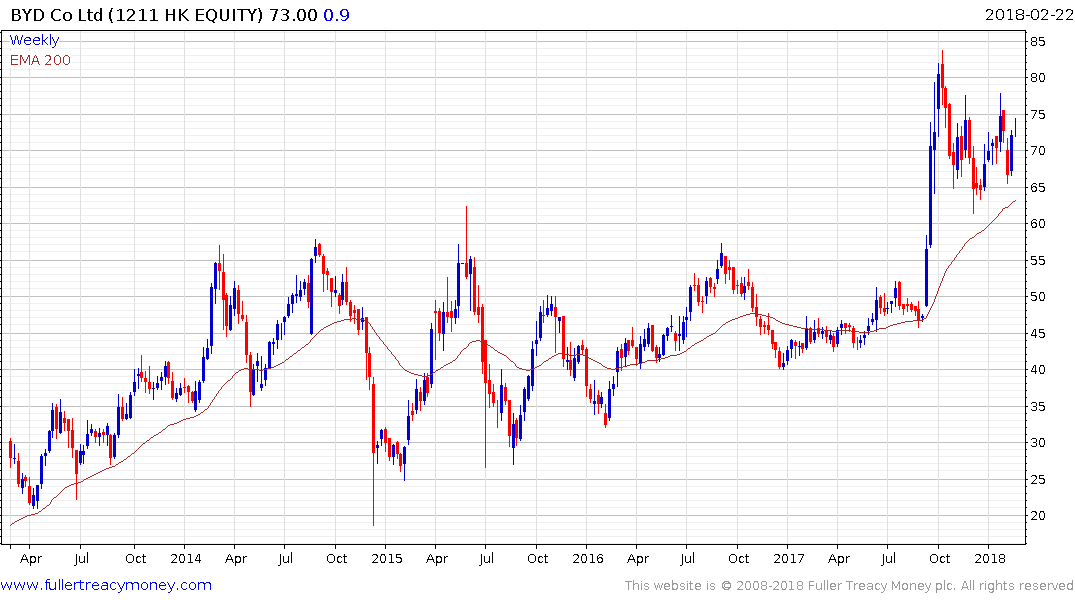Click the 25 price axis label
1075x600 pixels.
coord(1037,480)
